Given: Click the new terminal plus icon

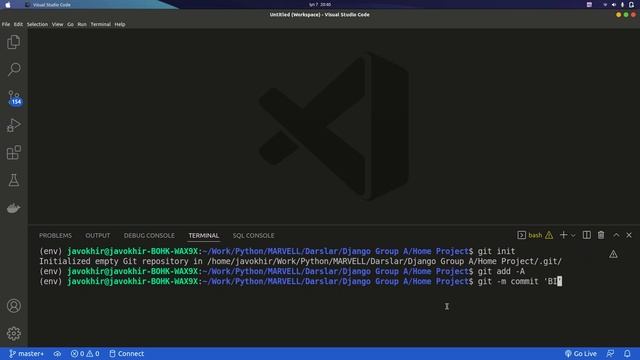Looking at the screenshot, I should [x=563, y=235].
